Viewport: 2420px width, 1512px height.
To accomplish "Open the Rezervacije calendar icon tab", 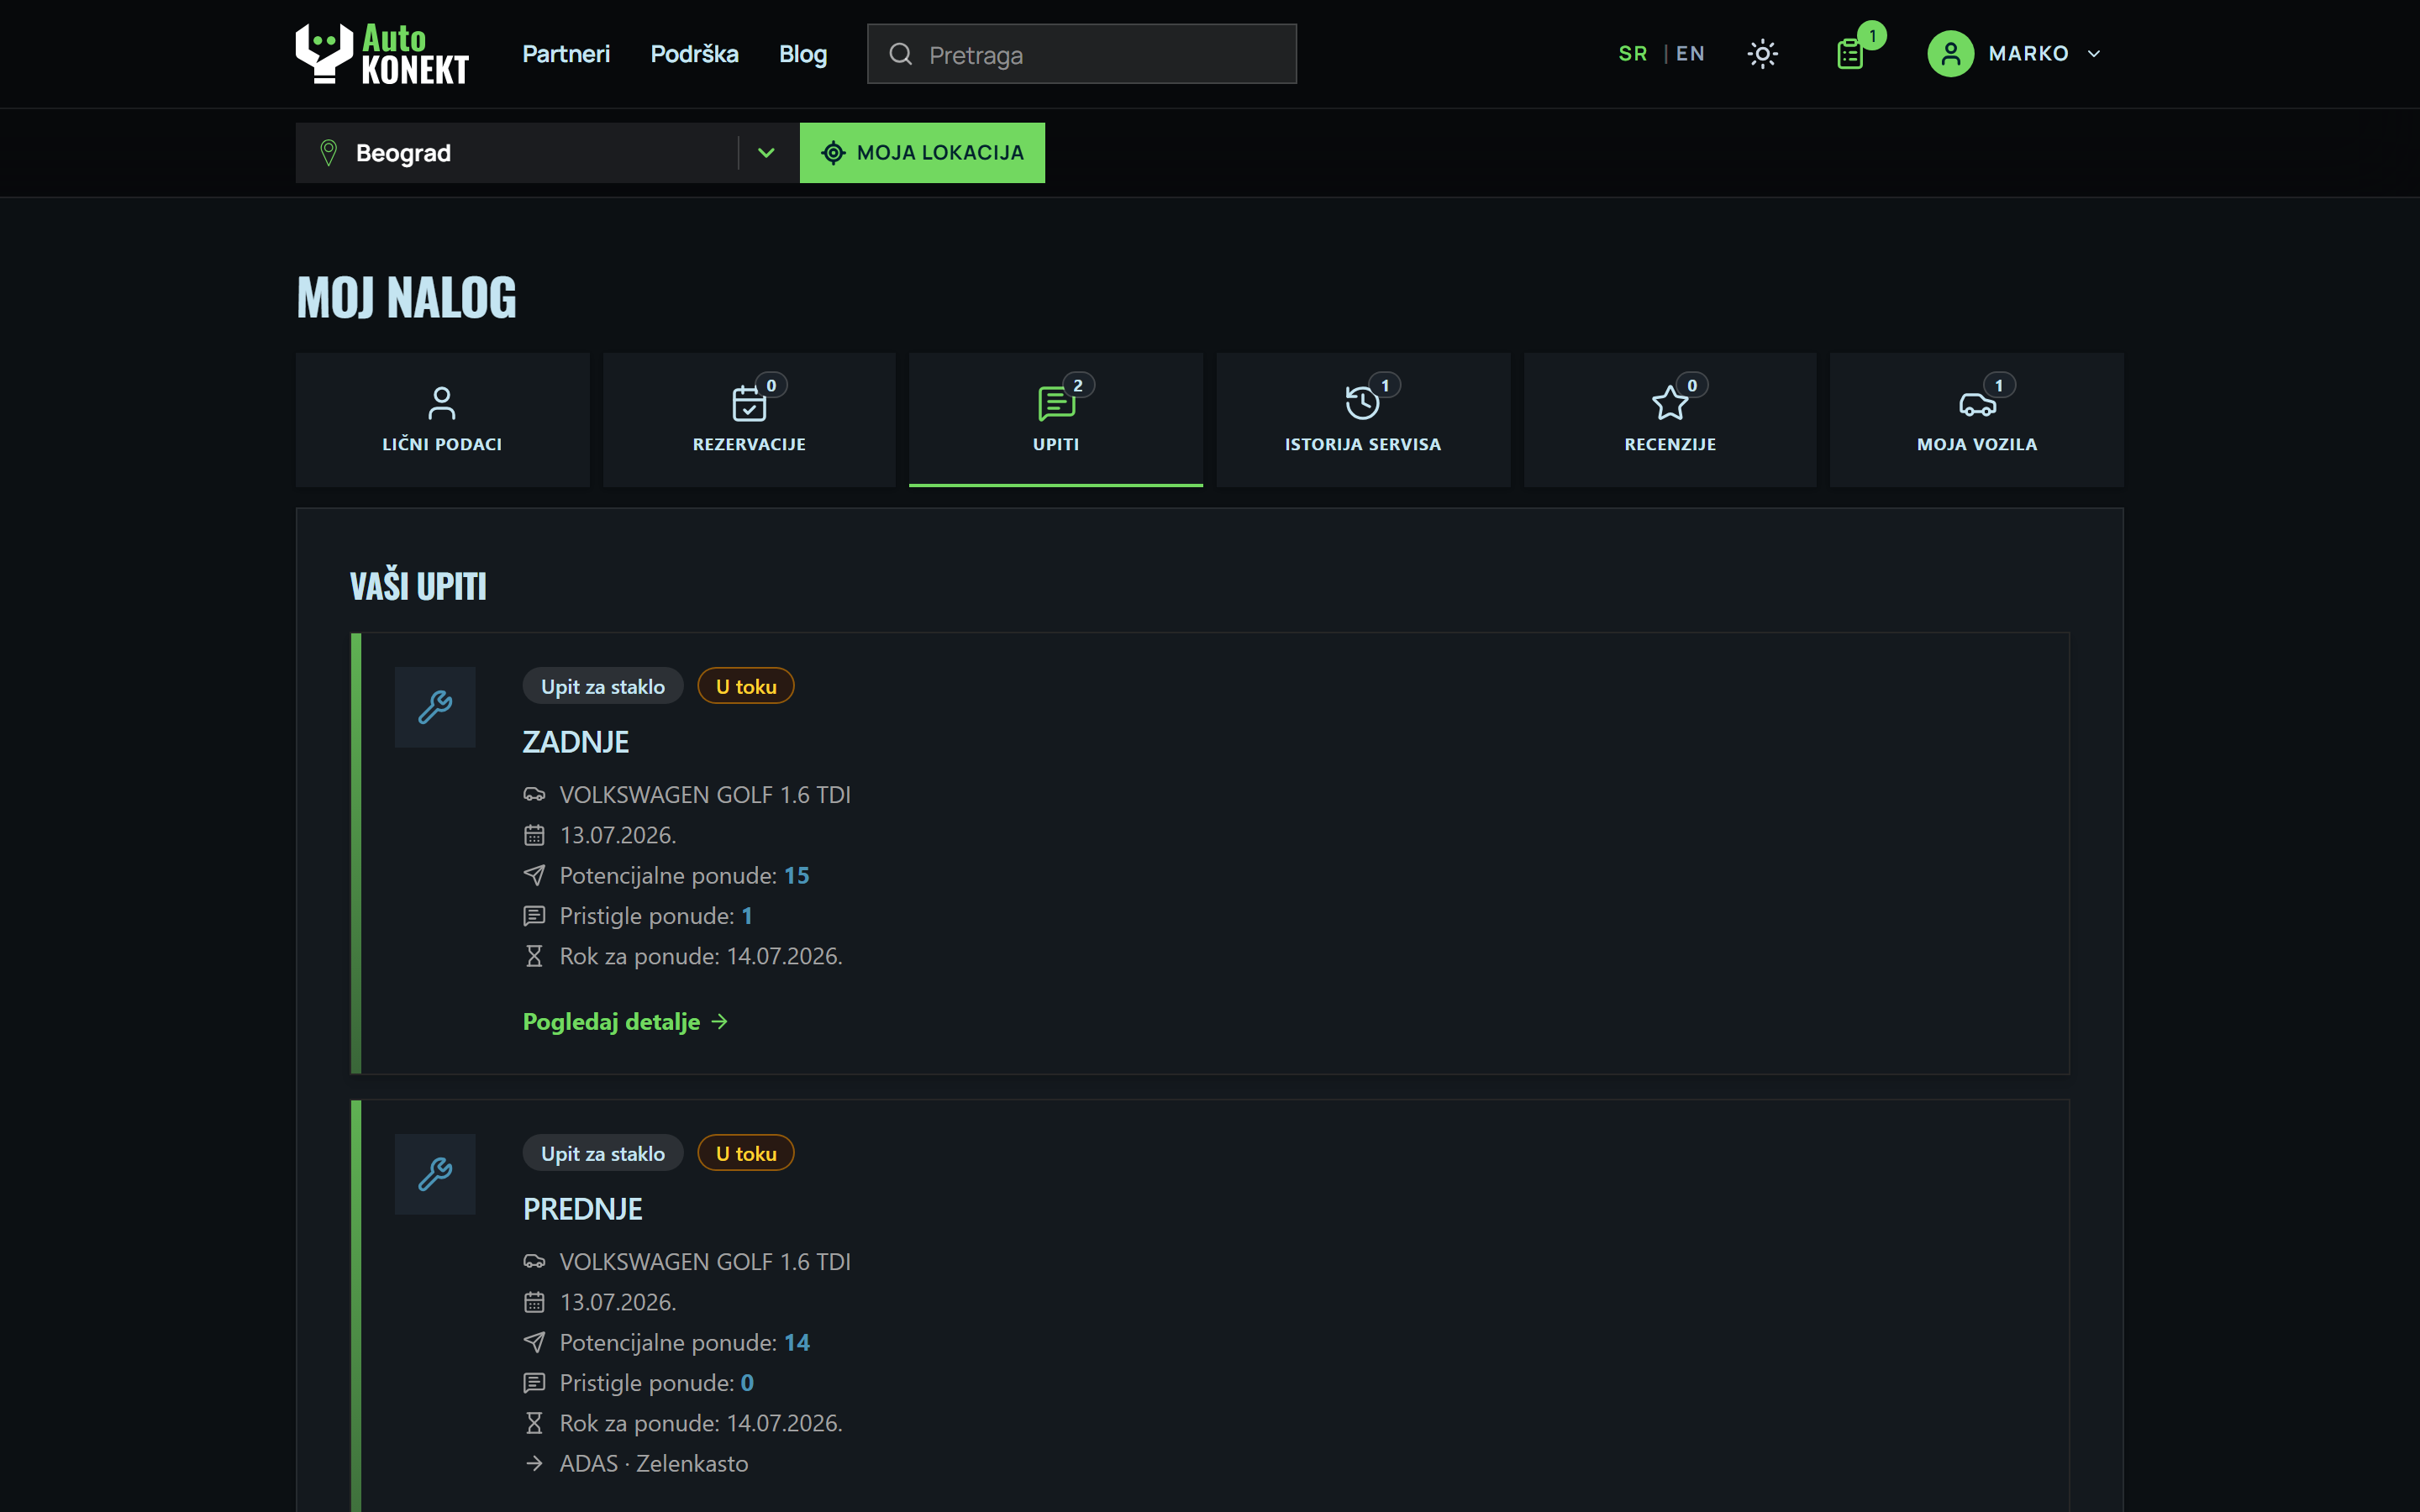I will (x=749, y=404).
